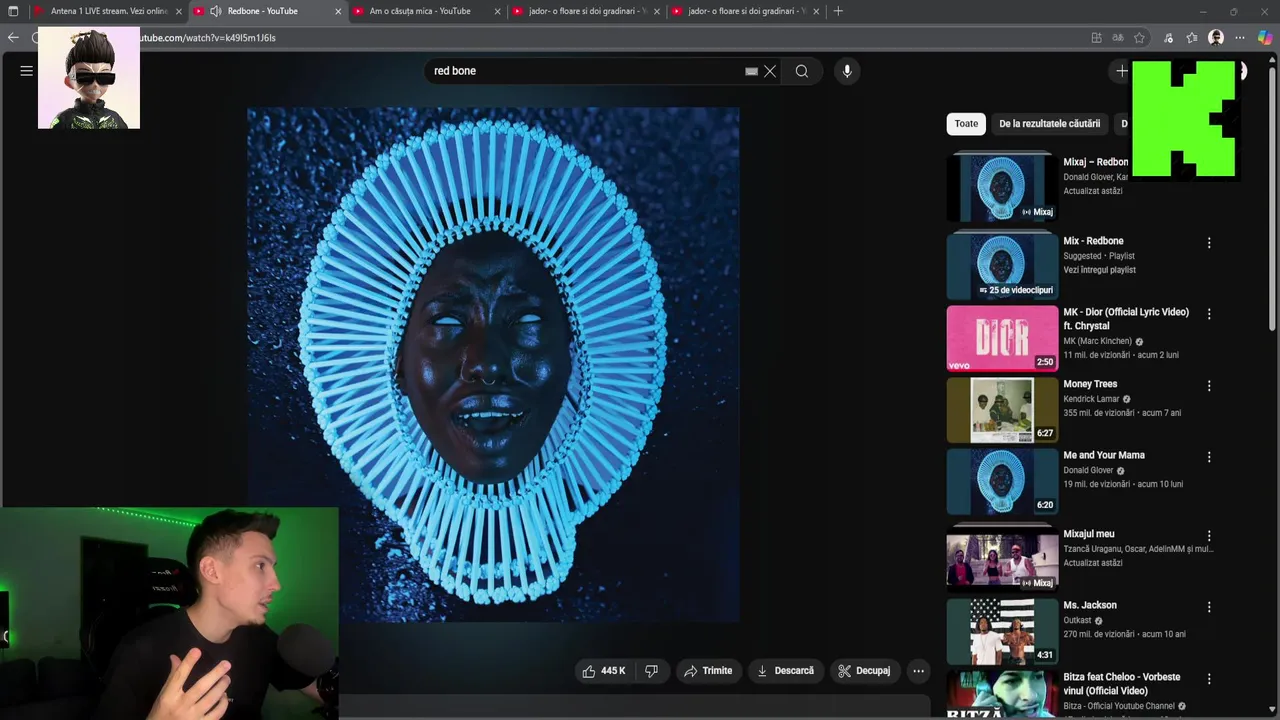Open split screen apps icon in address bar
1280x720 pixels.
click(1096, 38)
